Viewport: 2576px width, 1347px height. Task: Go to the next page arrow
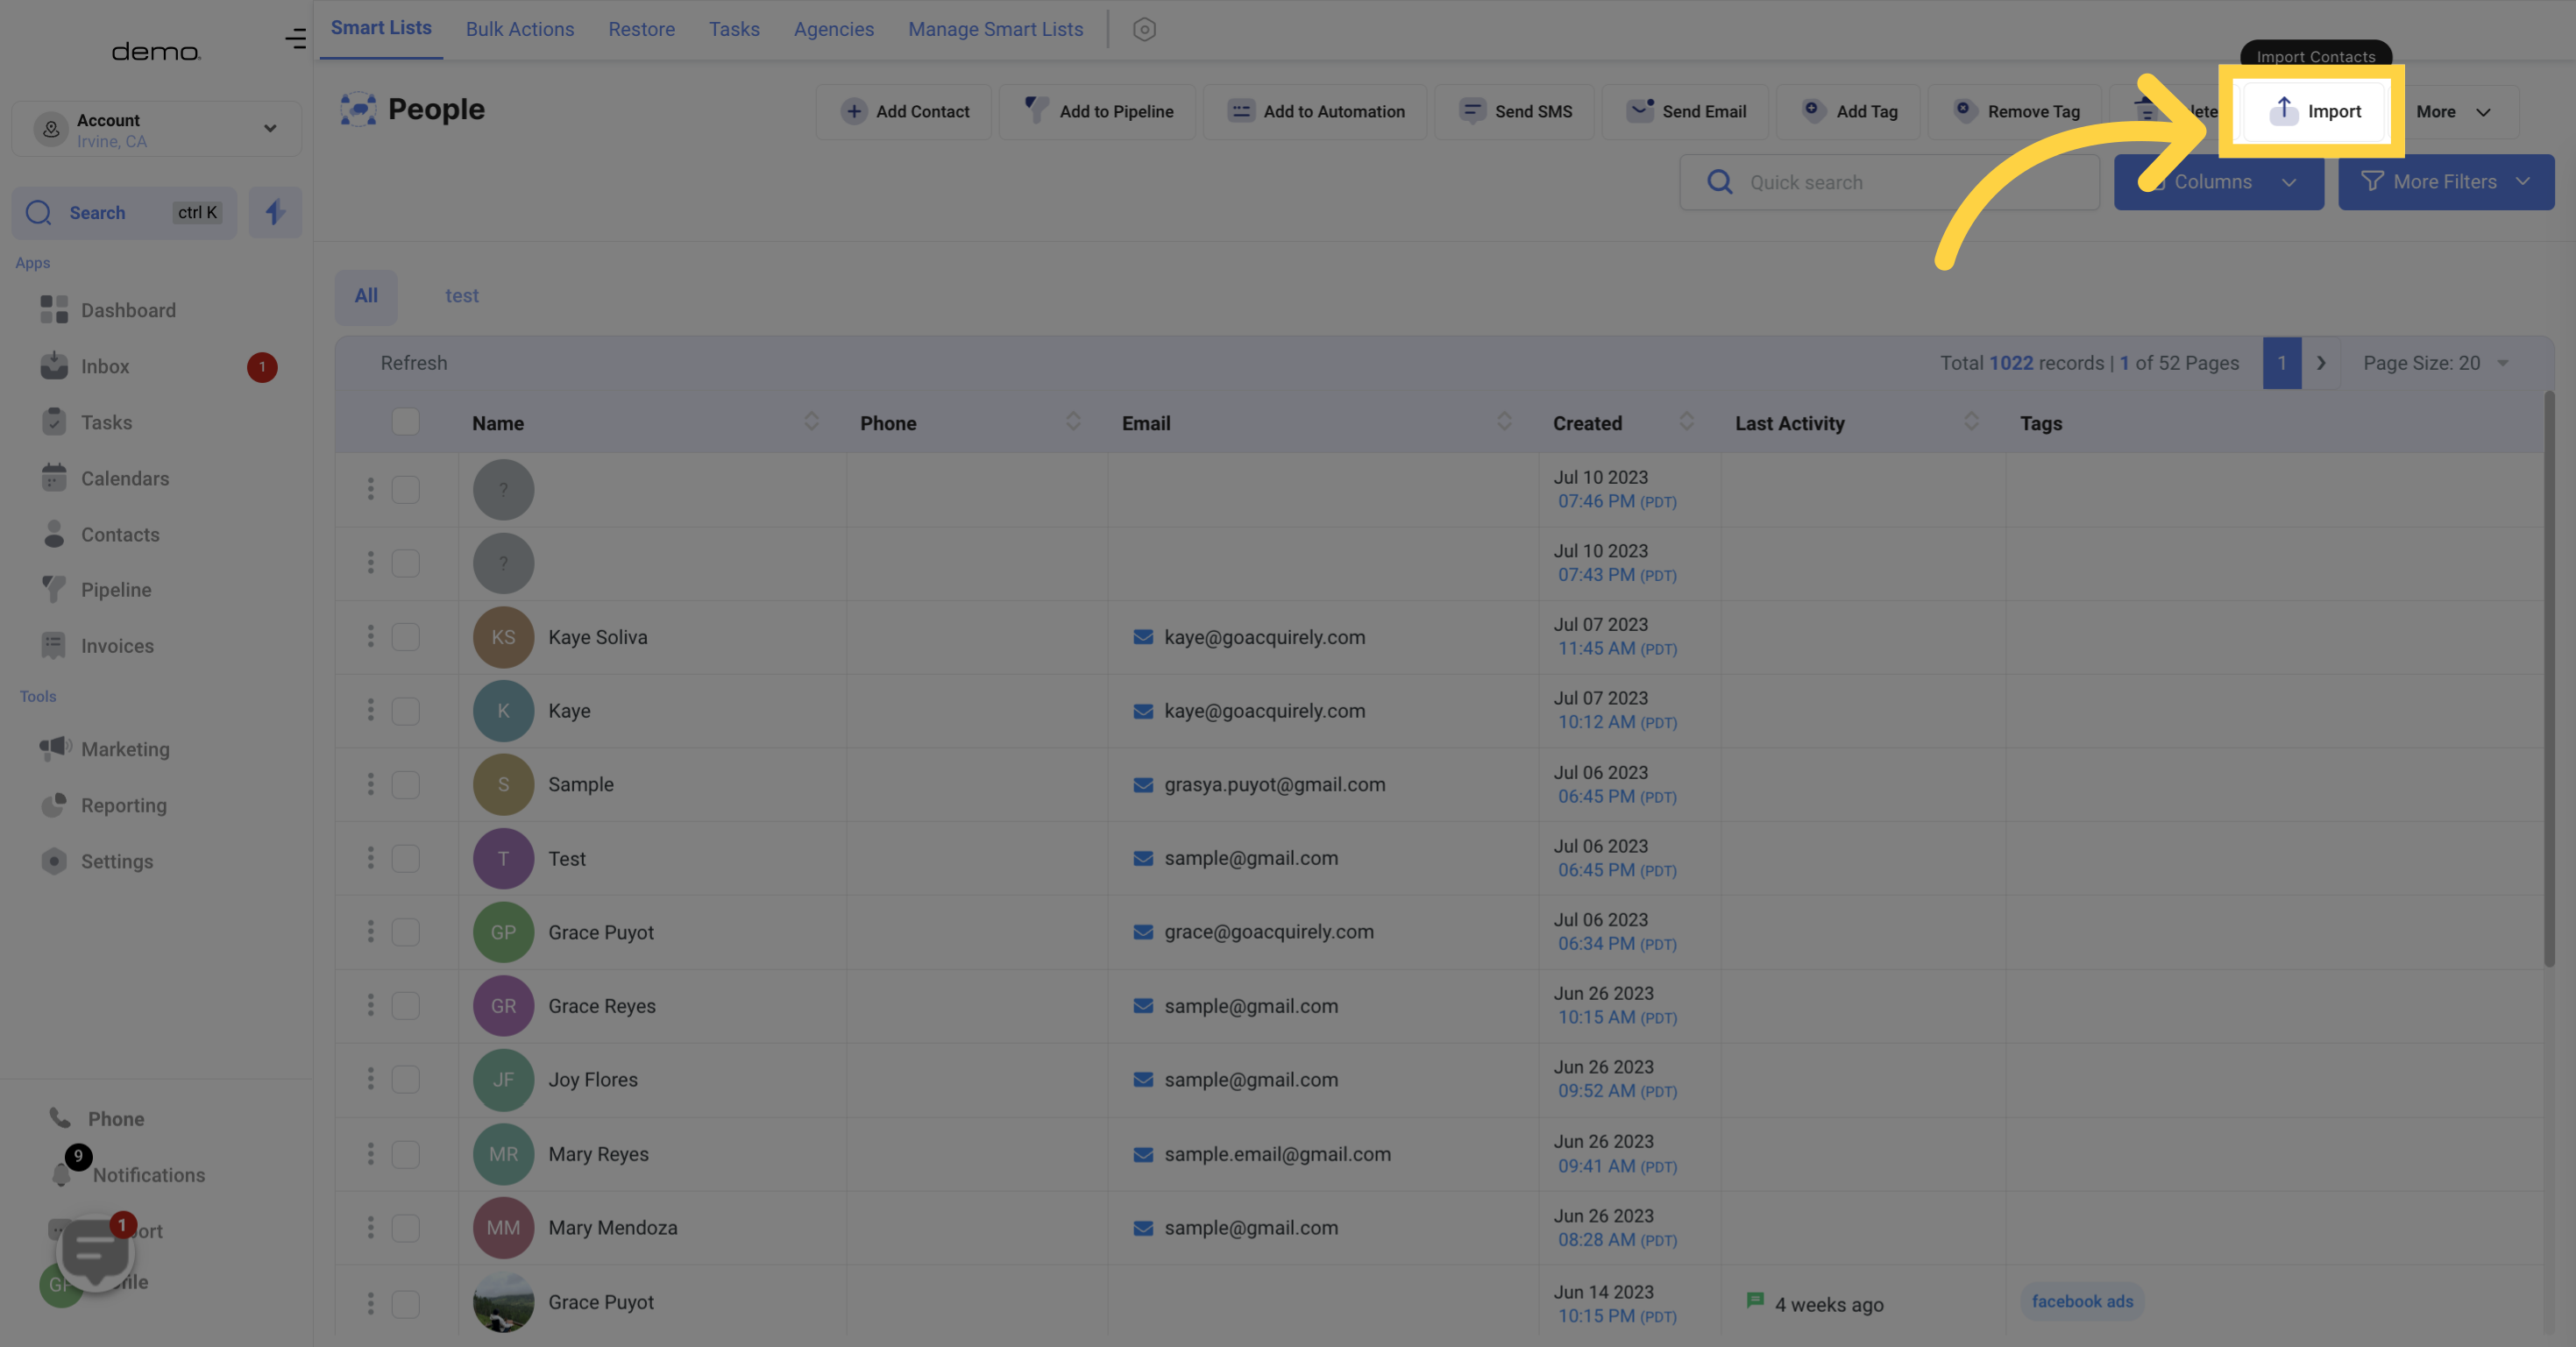pos(2321,363)
